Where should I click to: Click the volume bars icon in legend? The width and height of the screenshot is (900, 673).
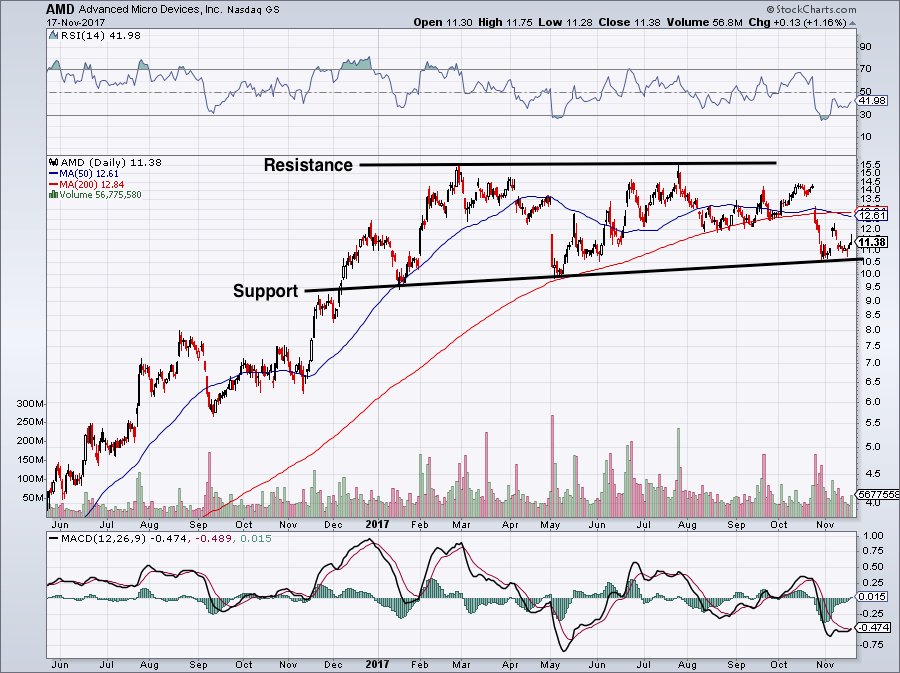54,194
